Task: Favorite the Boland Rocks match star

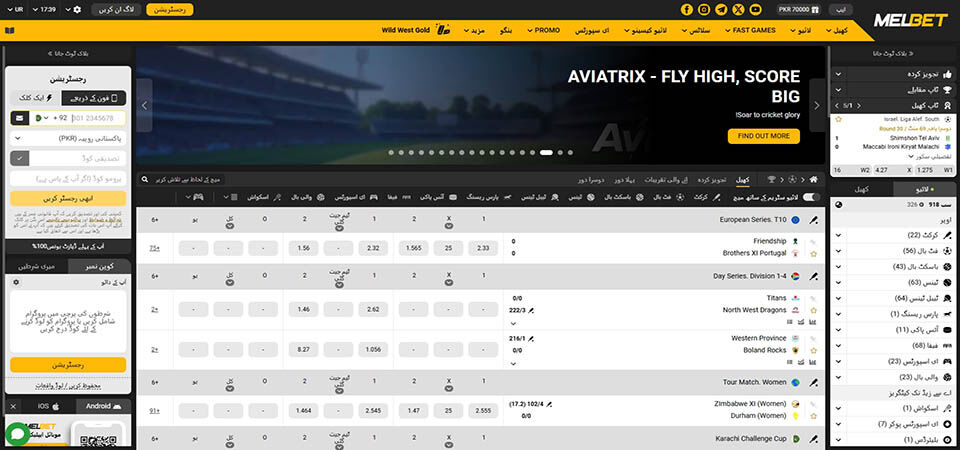Action: click(x=814, y=350)
